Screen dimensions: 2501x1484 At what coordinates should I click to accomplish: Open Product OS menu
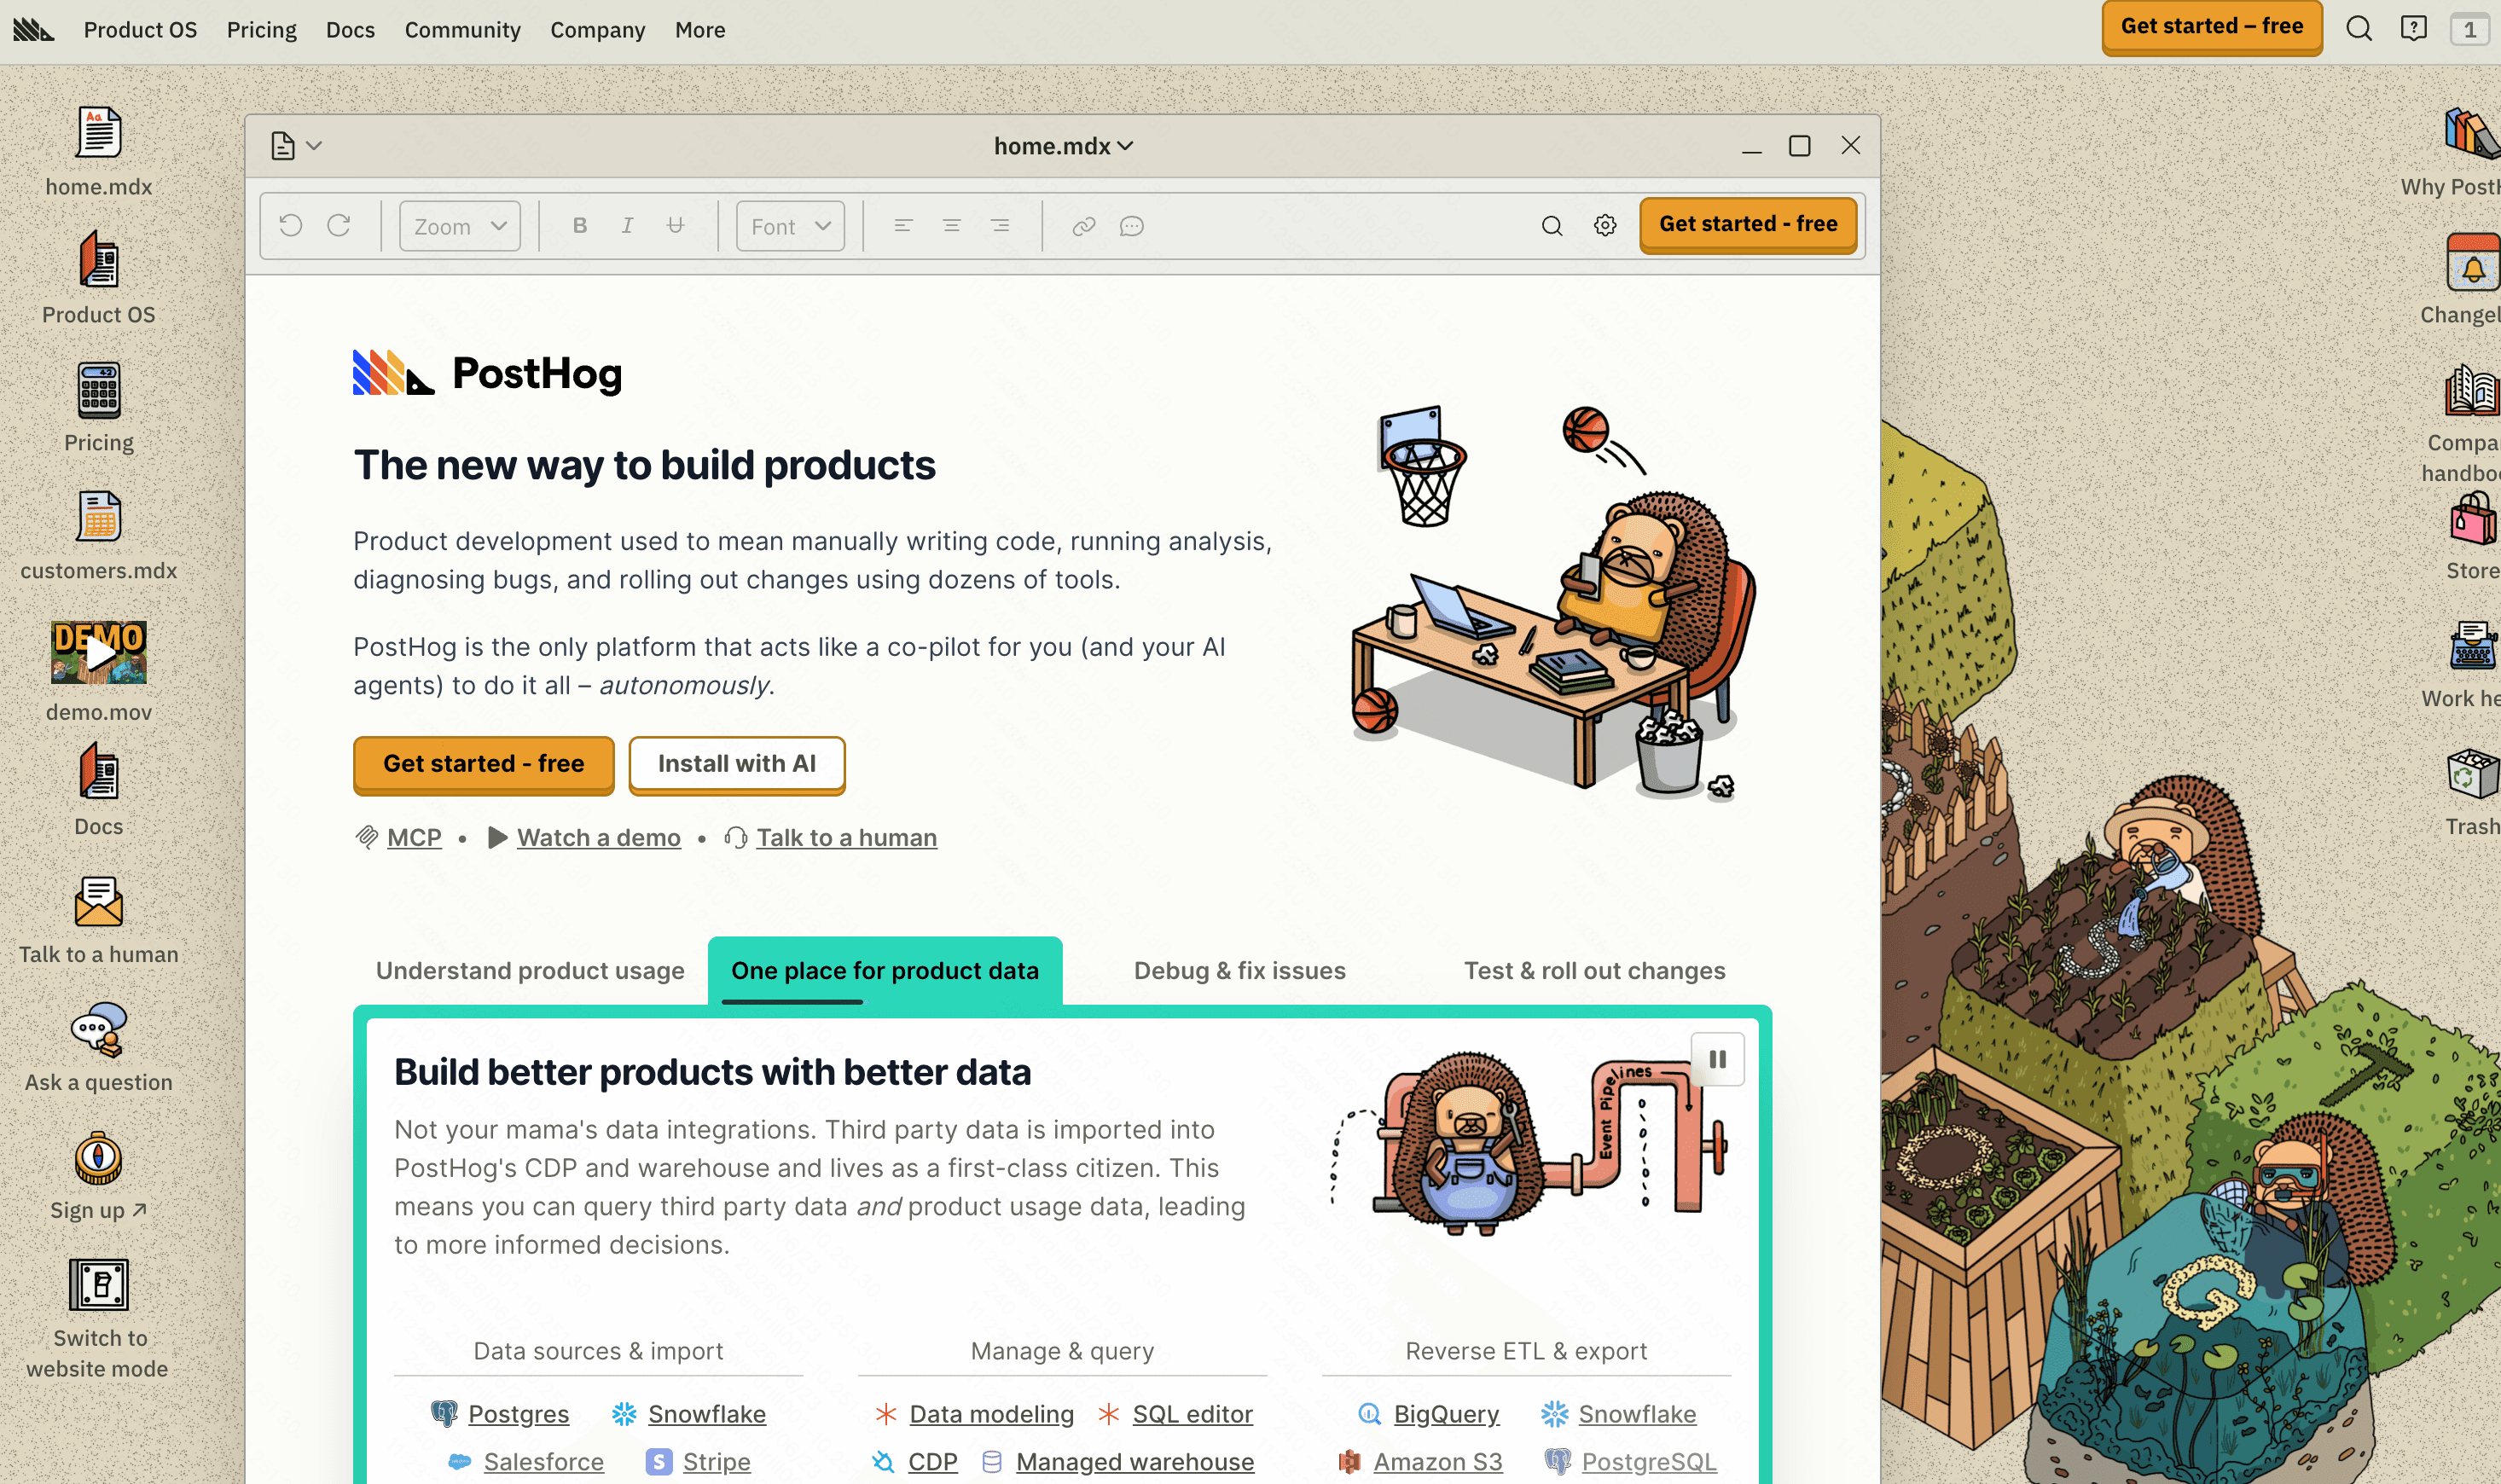(141, 30)
